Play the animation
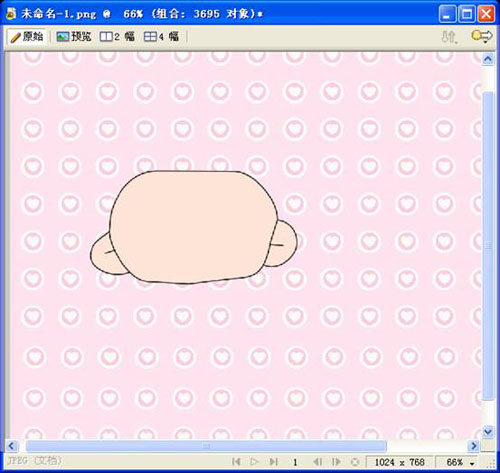Image resolution: width=500 pixels, height=473 pixels. coord(254,462)
